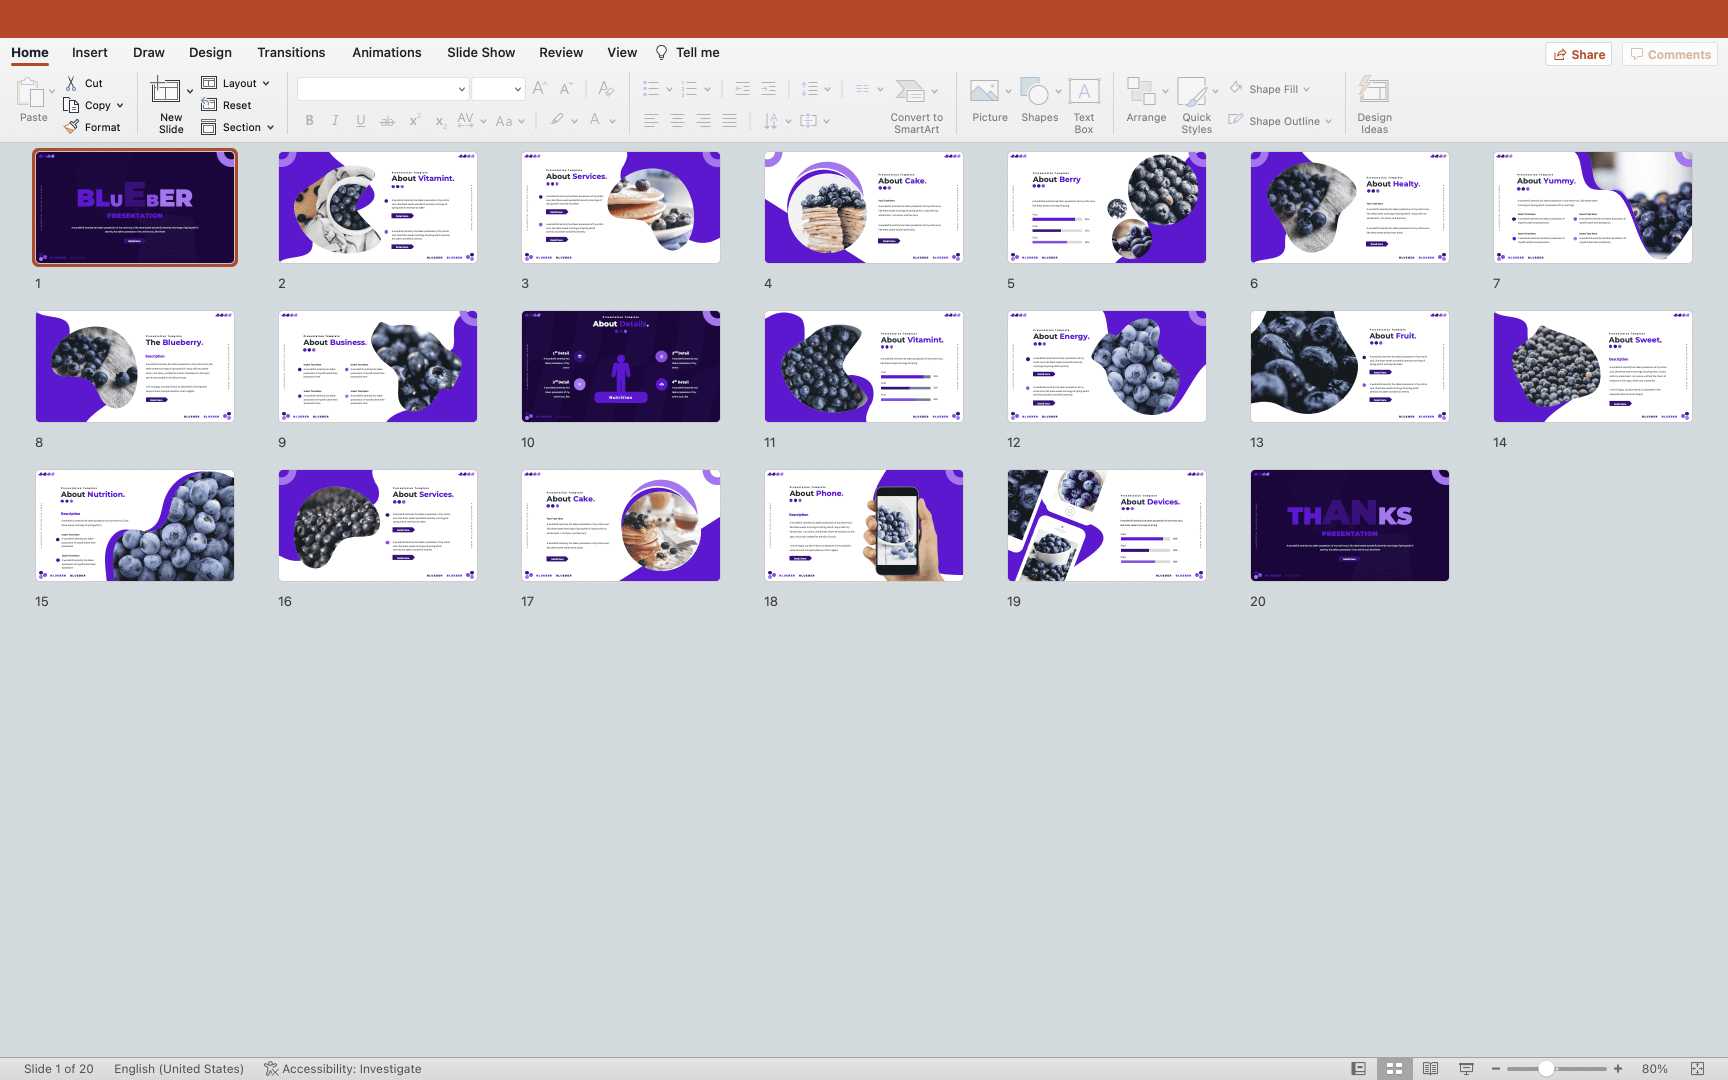Switch to Normal view in status bar

coord(1358,1069)
